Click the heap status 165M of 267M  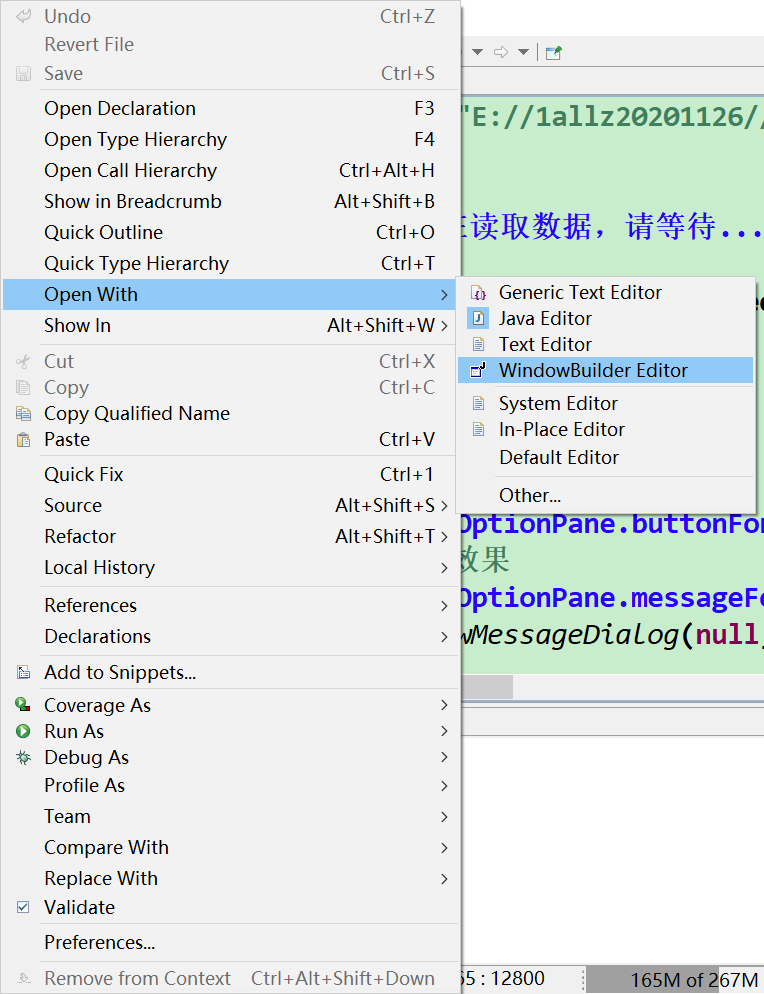[674, 979]
